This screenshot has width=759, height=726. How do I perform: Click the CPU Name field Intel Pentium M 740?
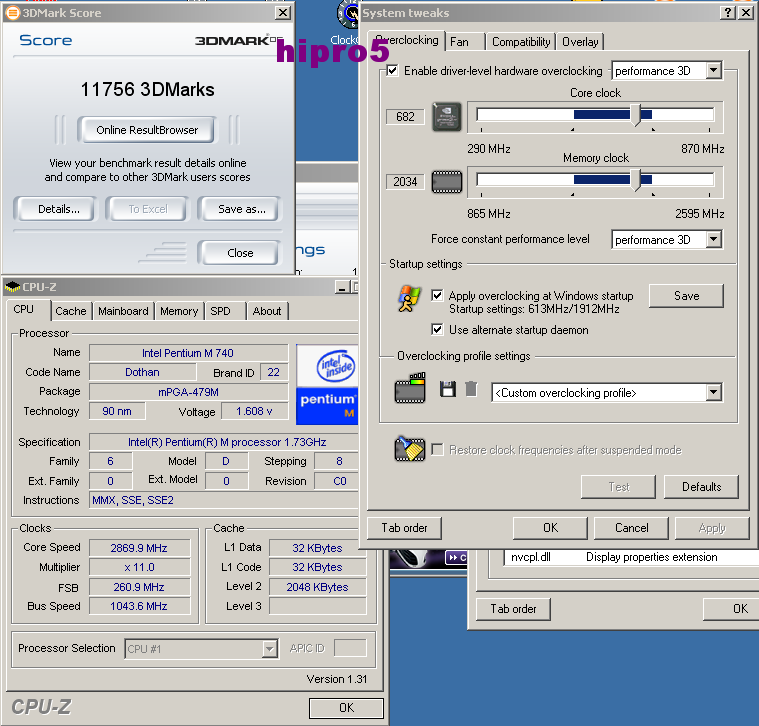tap(188, 353)
